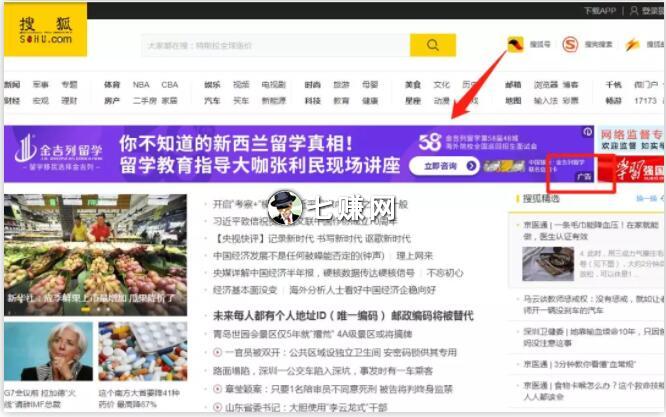666x417 pixels.
Task: Open headline 中国经济发展不是任何鼓噪能否定的
Action: pyautogui.click(x=299, y=256)
